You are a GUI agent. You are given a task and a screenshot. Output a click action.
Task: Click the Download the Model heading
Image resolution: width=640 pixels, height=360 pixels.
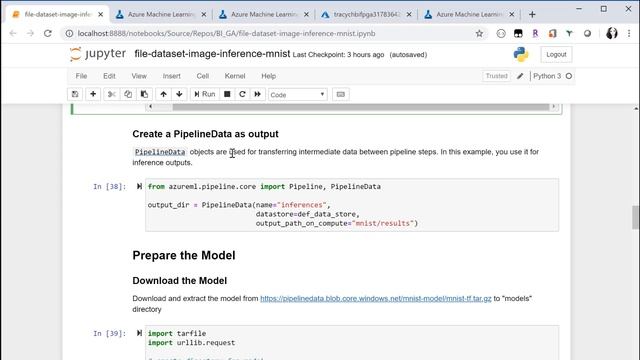click(180, 281)
